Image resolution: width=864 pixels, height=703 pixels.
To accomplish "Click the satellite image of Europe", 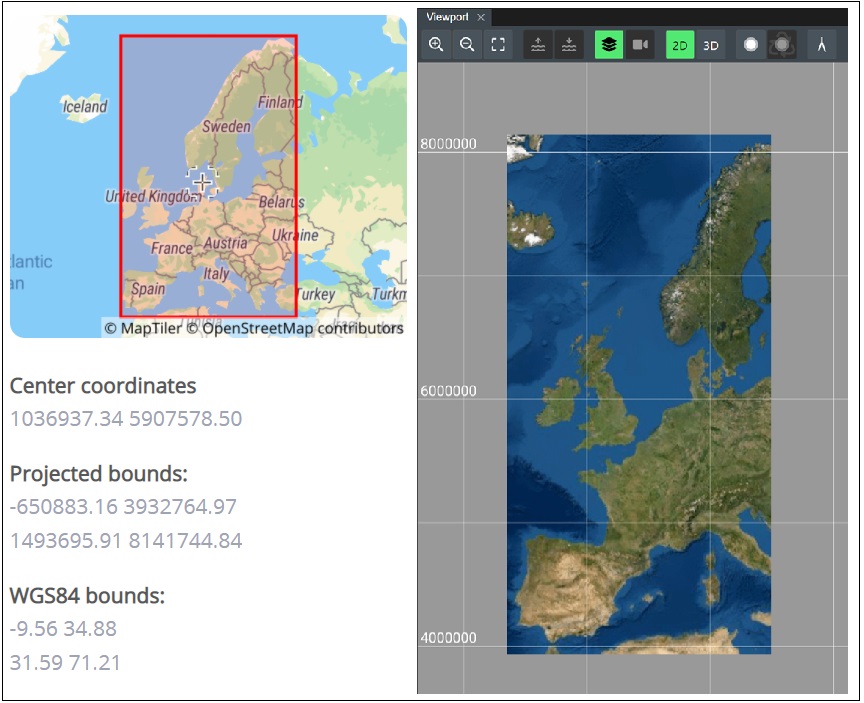I will click(x=639, y=394).
